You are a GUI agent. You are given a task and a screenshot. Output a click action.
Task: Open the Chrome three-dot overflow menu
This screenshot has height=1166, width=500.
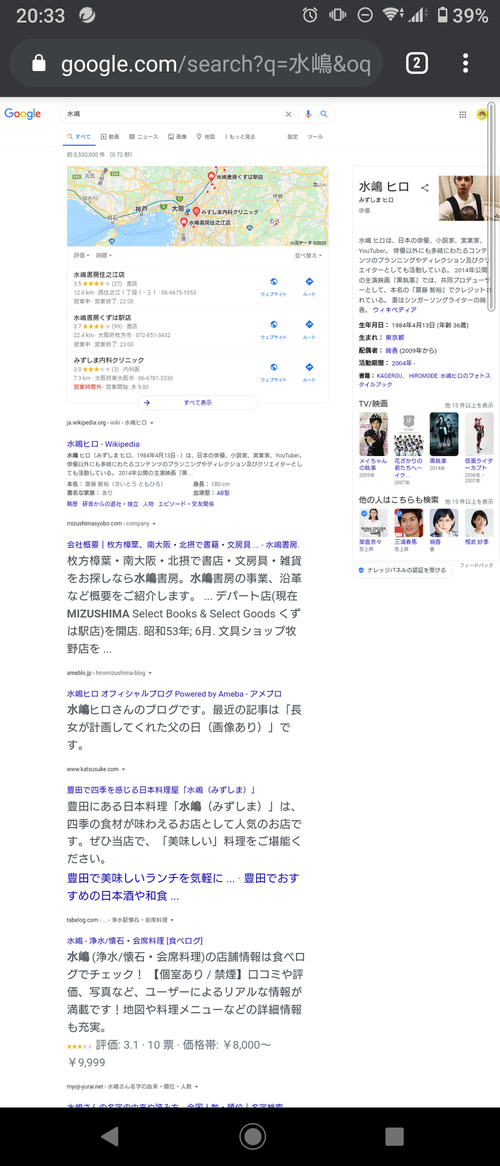point(466,63)
